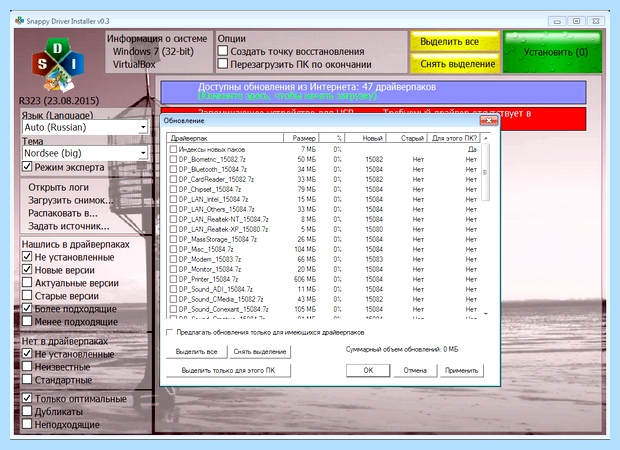The width and height of the screenshot is (620, 450).
Task: Click the Информация о системе panel
Action: coord(159,52)
